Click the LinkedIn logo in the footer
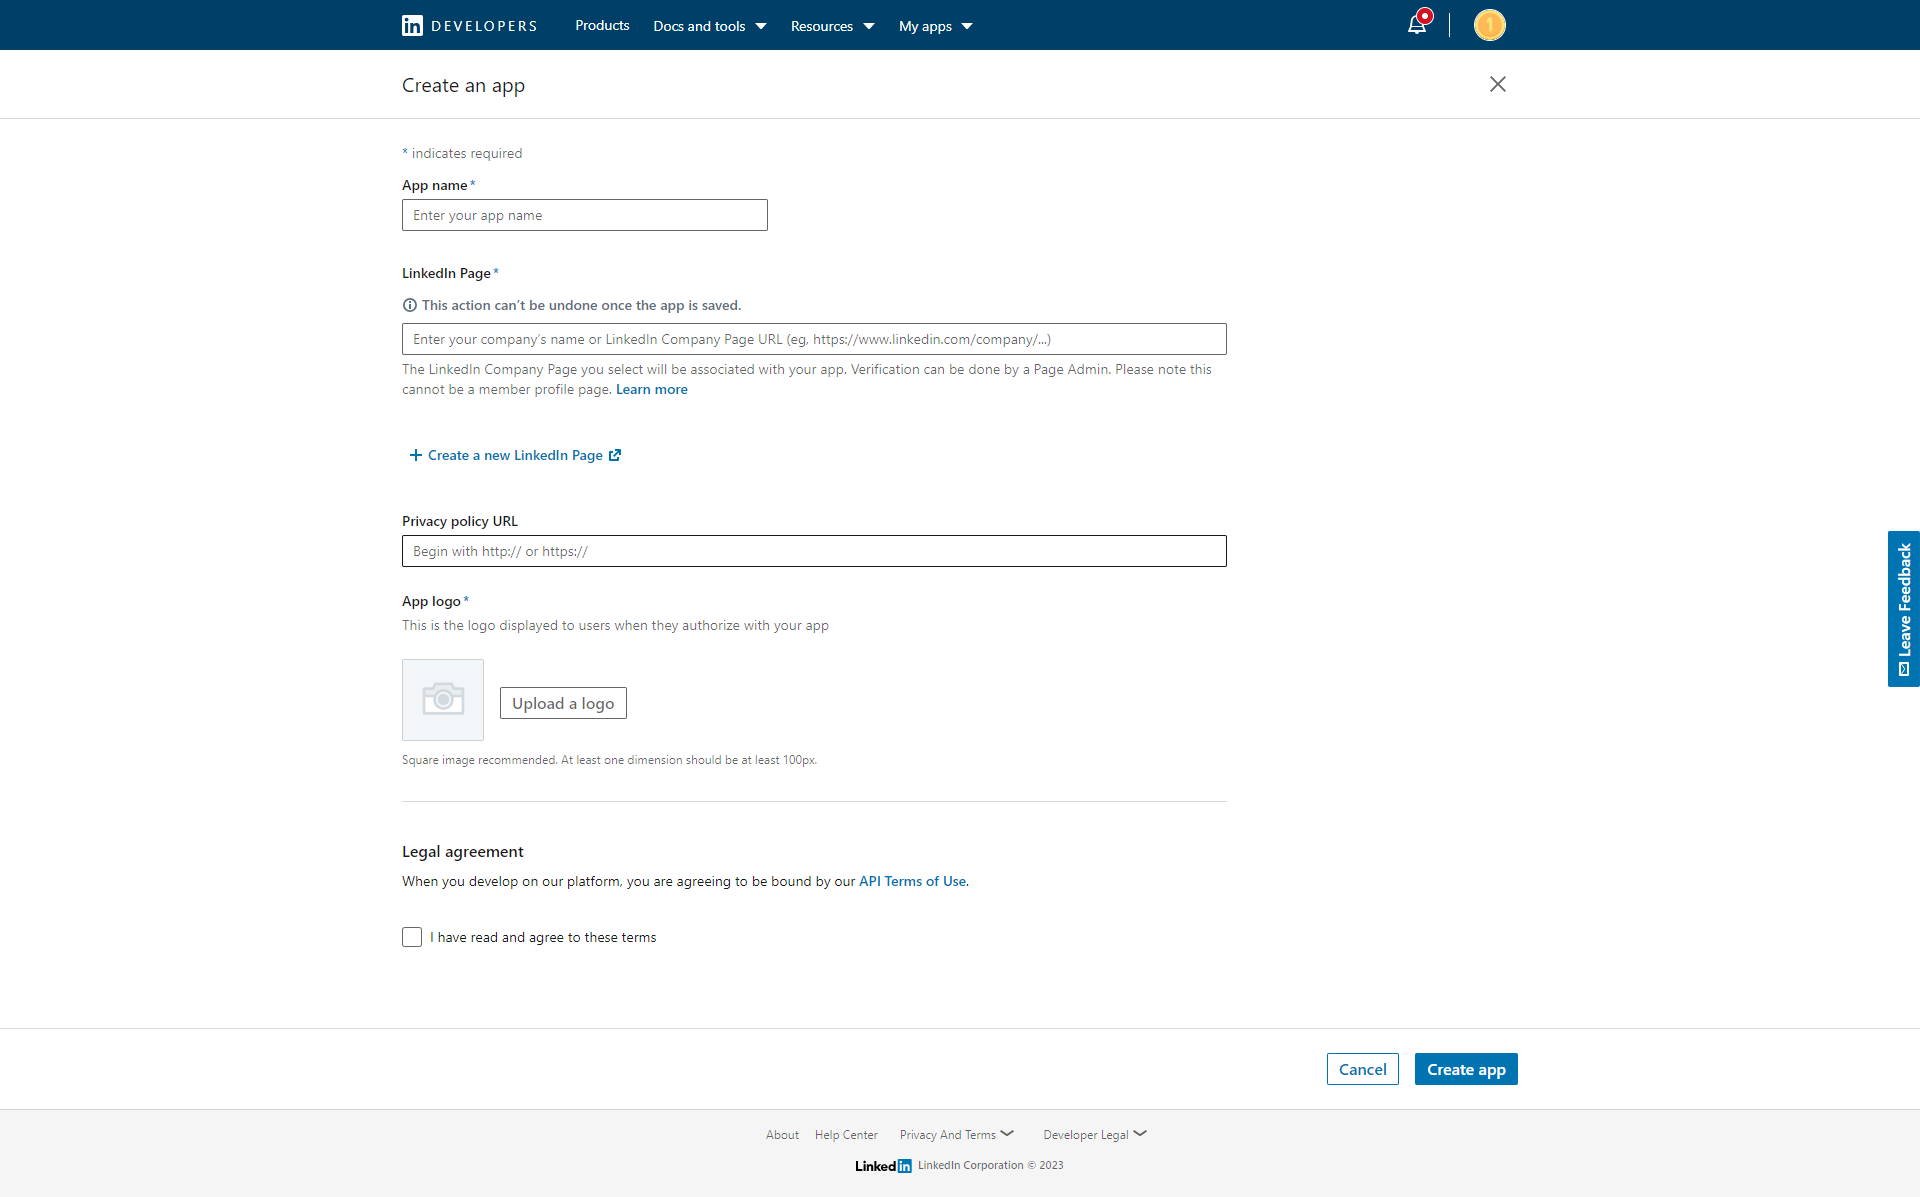Screen dimensions: 1920x1197 883,1165
